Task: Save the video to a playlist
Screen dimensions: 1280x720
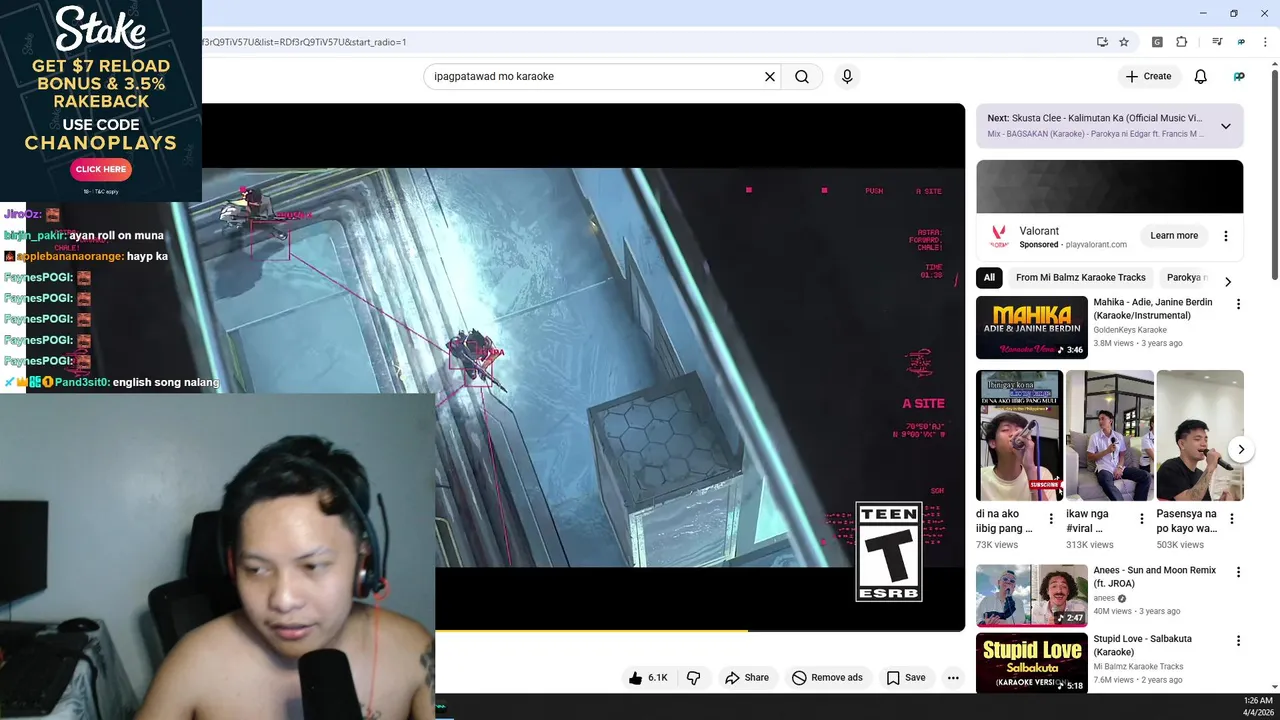Action: [905, 678]
